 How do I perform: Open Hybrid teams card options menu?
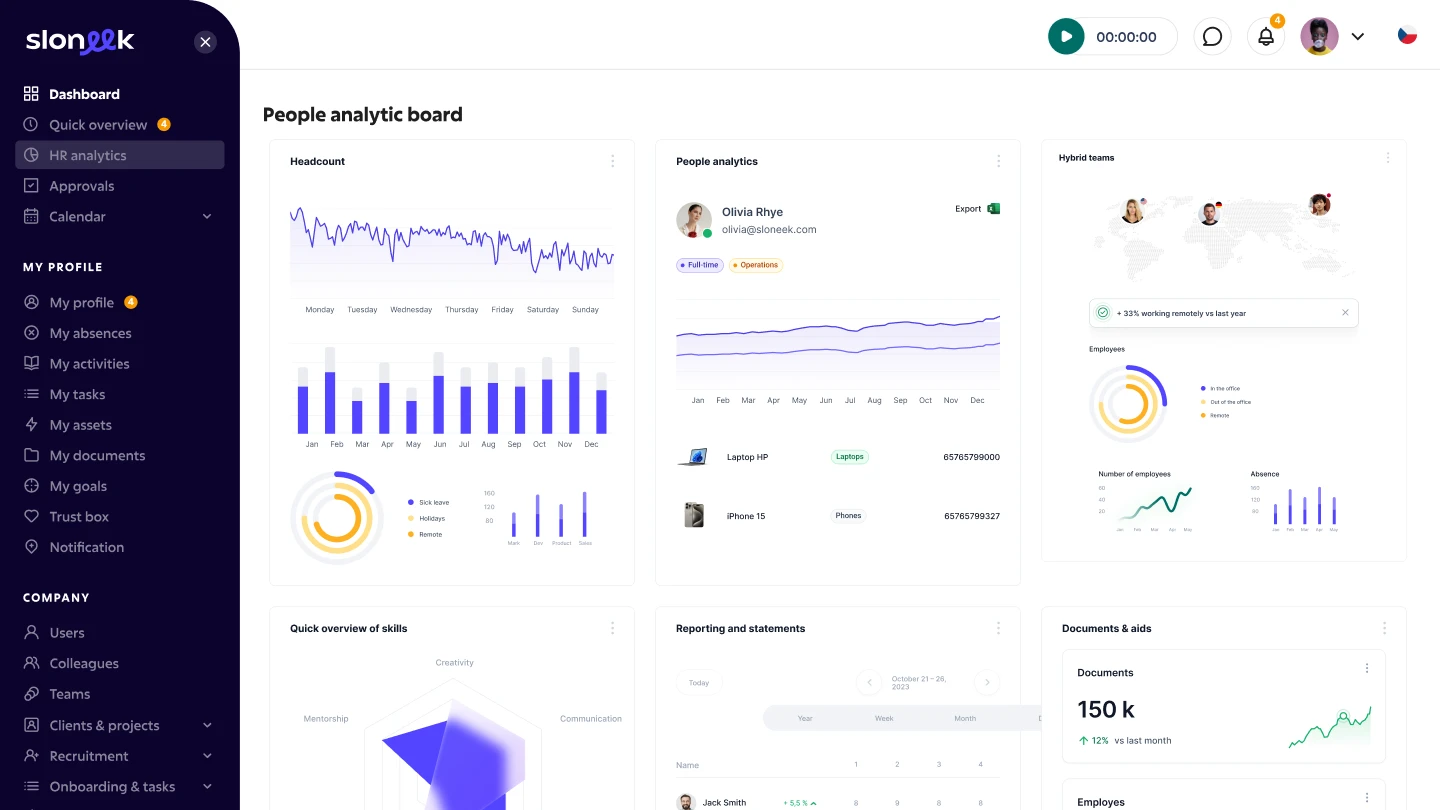point(1387,158)
